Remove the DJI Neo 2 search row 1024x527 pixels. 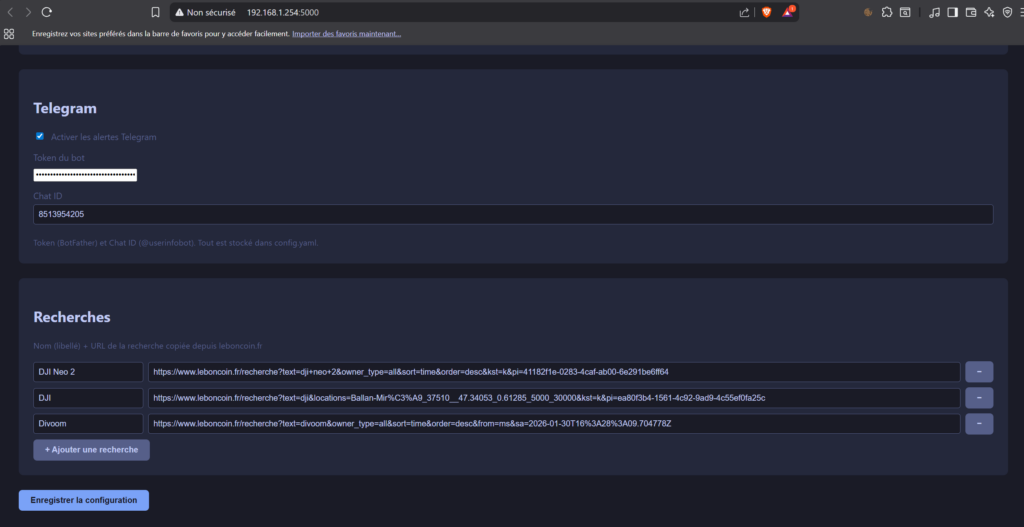978,372
